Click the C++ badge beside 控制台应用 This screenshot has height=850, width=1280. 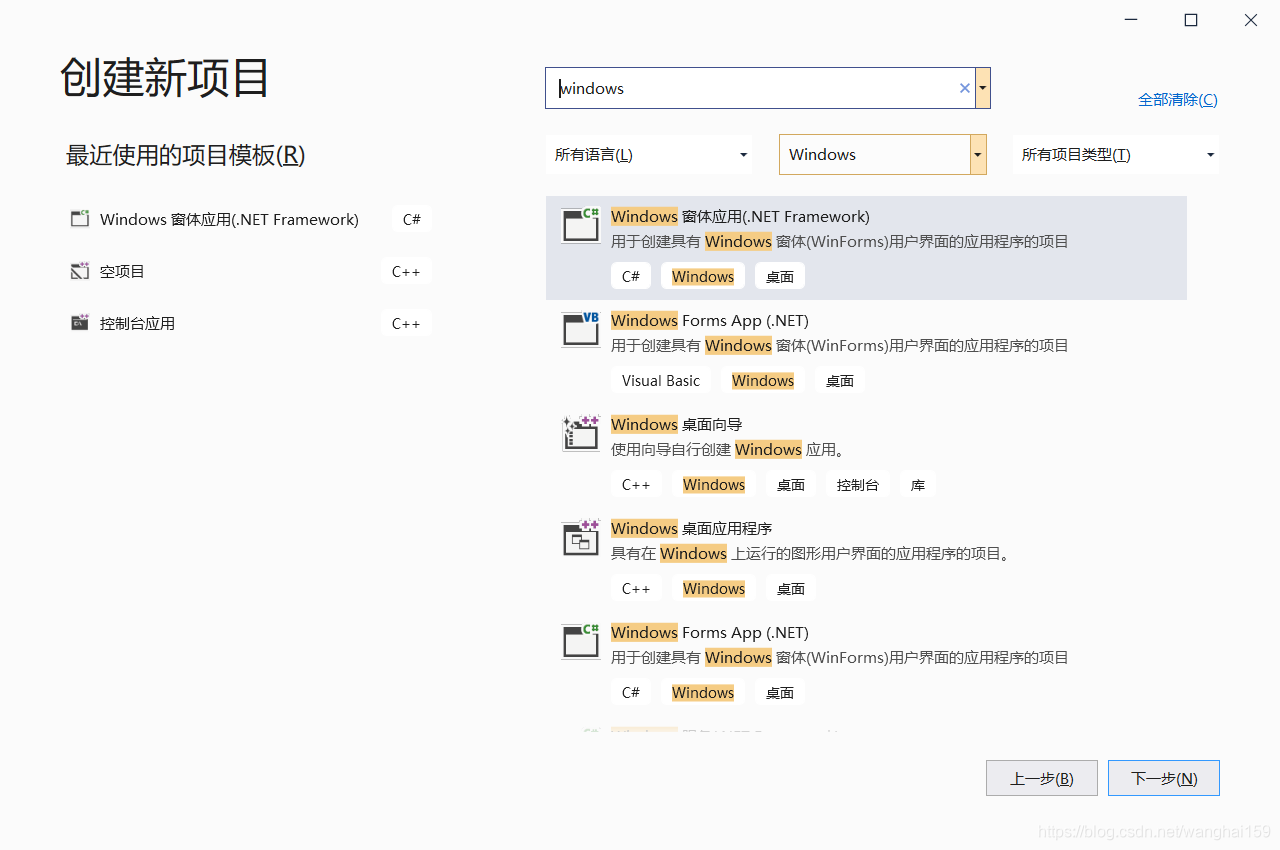(x=406, y=323)
